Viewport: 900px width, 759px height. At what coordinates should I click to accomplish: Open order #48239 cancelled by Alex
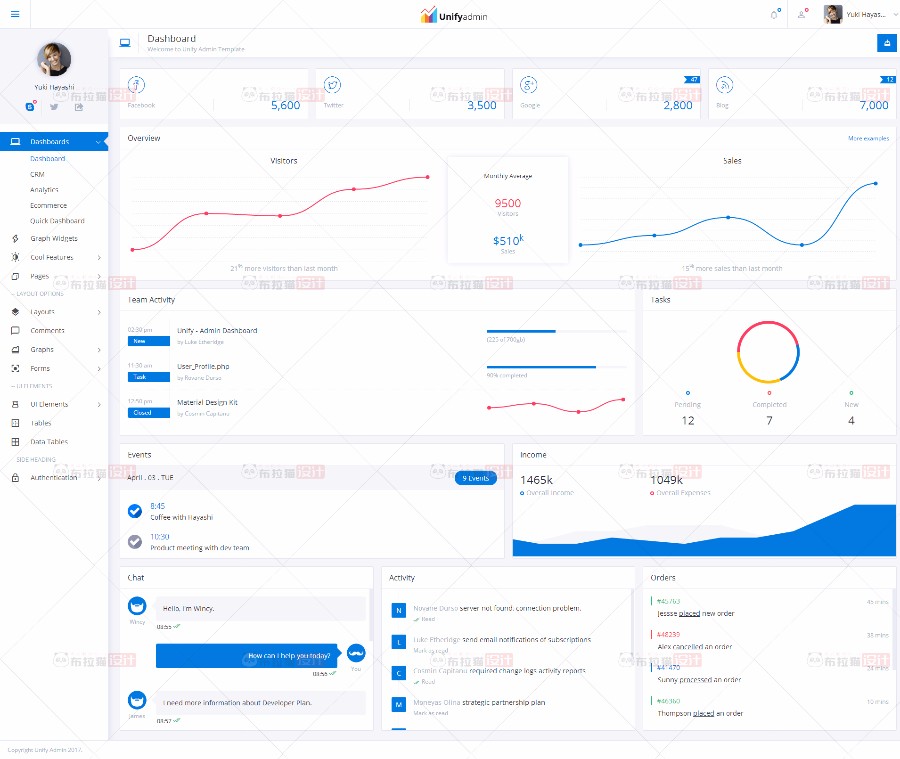click(668, 635)
